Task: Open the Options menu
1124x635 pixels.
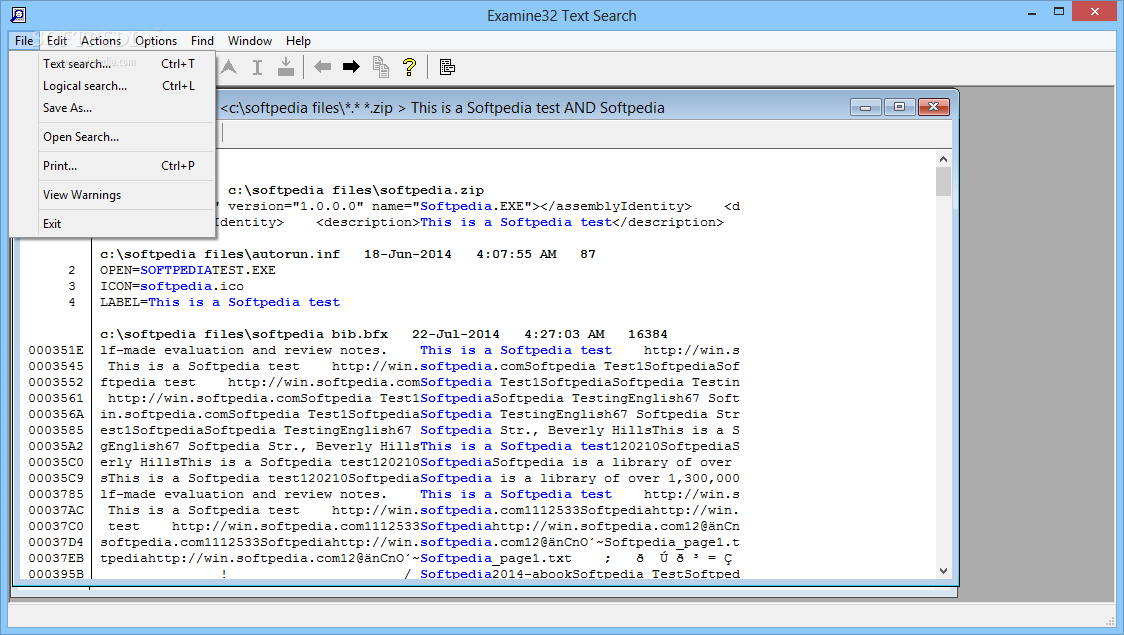Action: click(x=156, y=41)
